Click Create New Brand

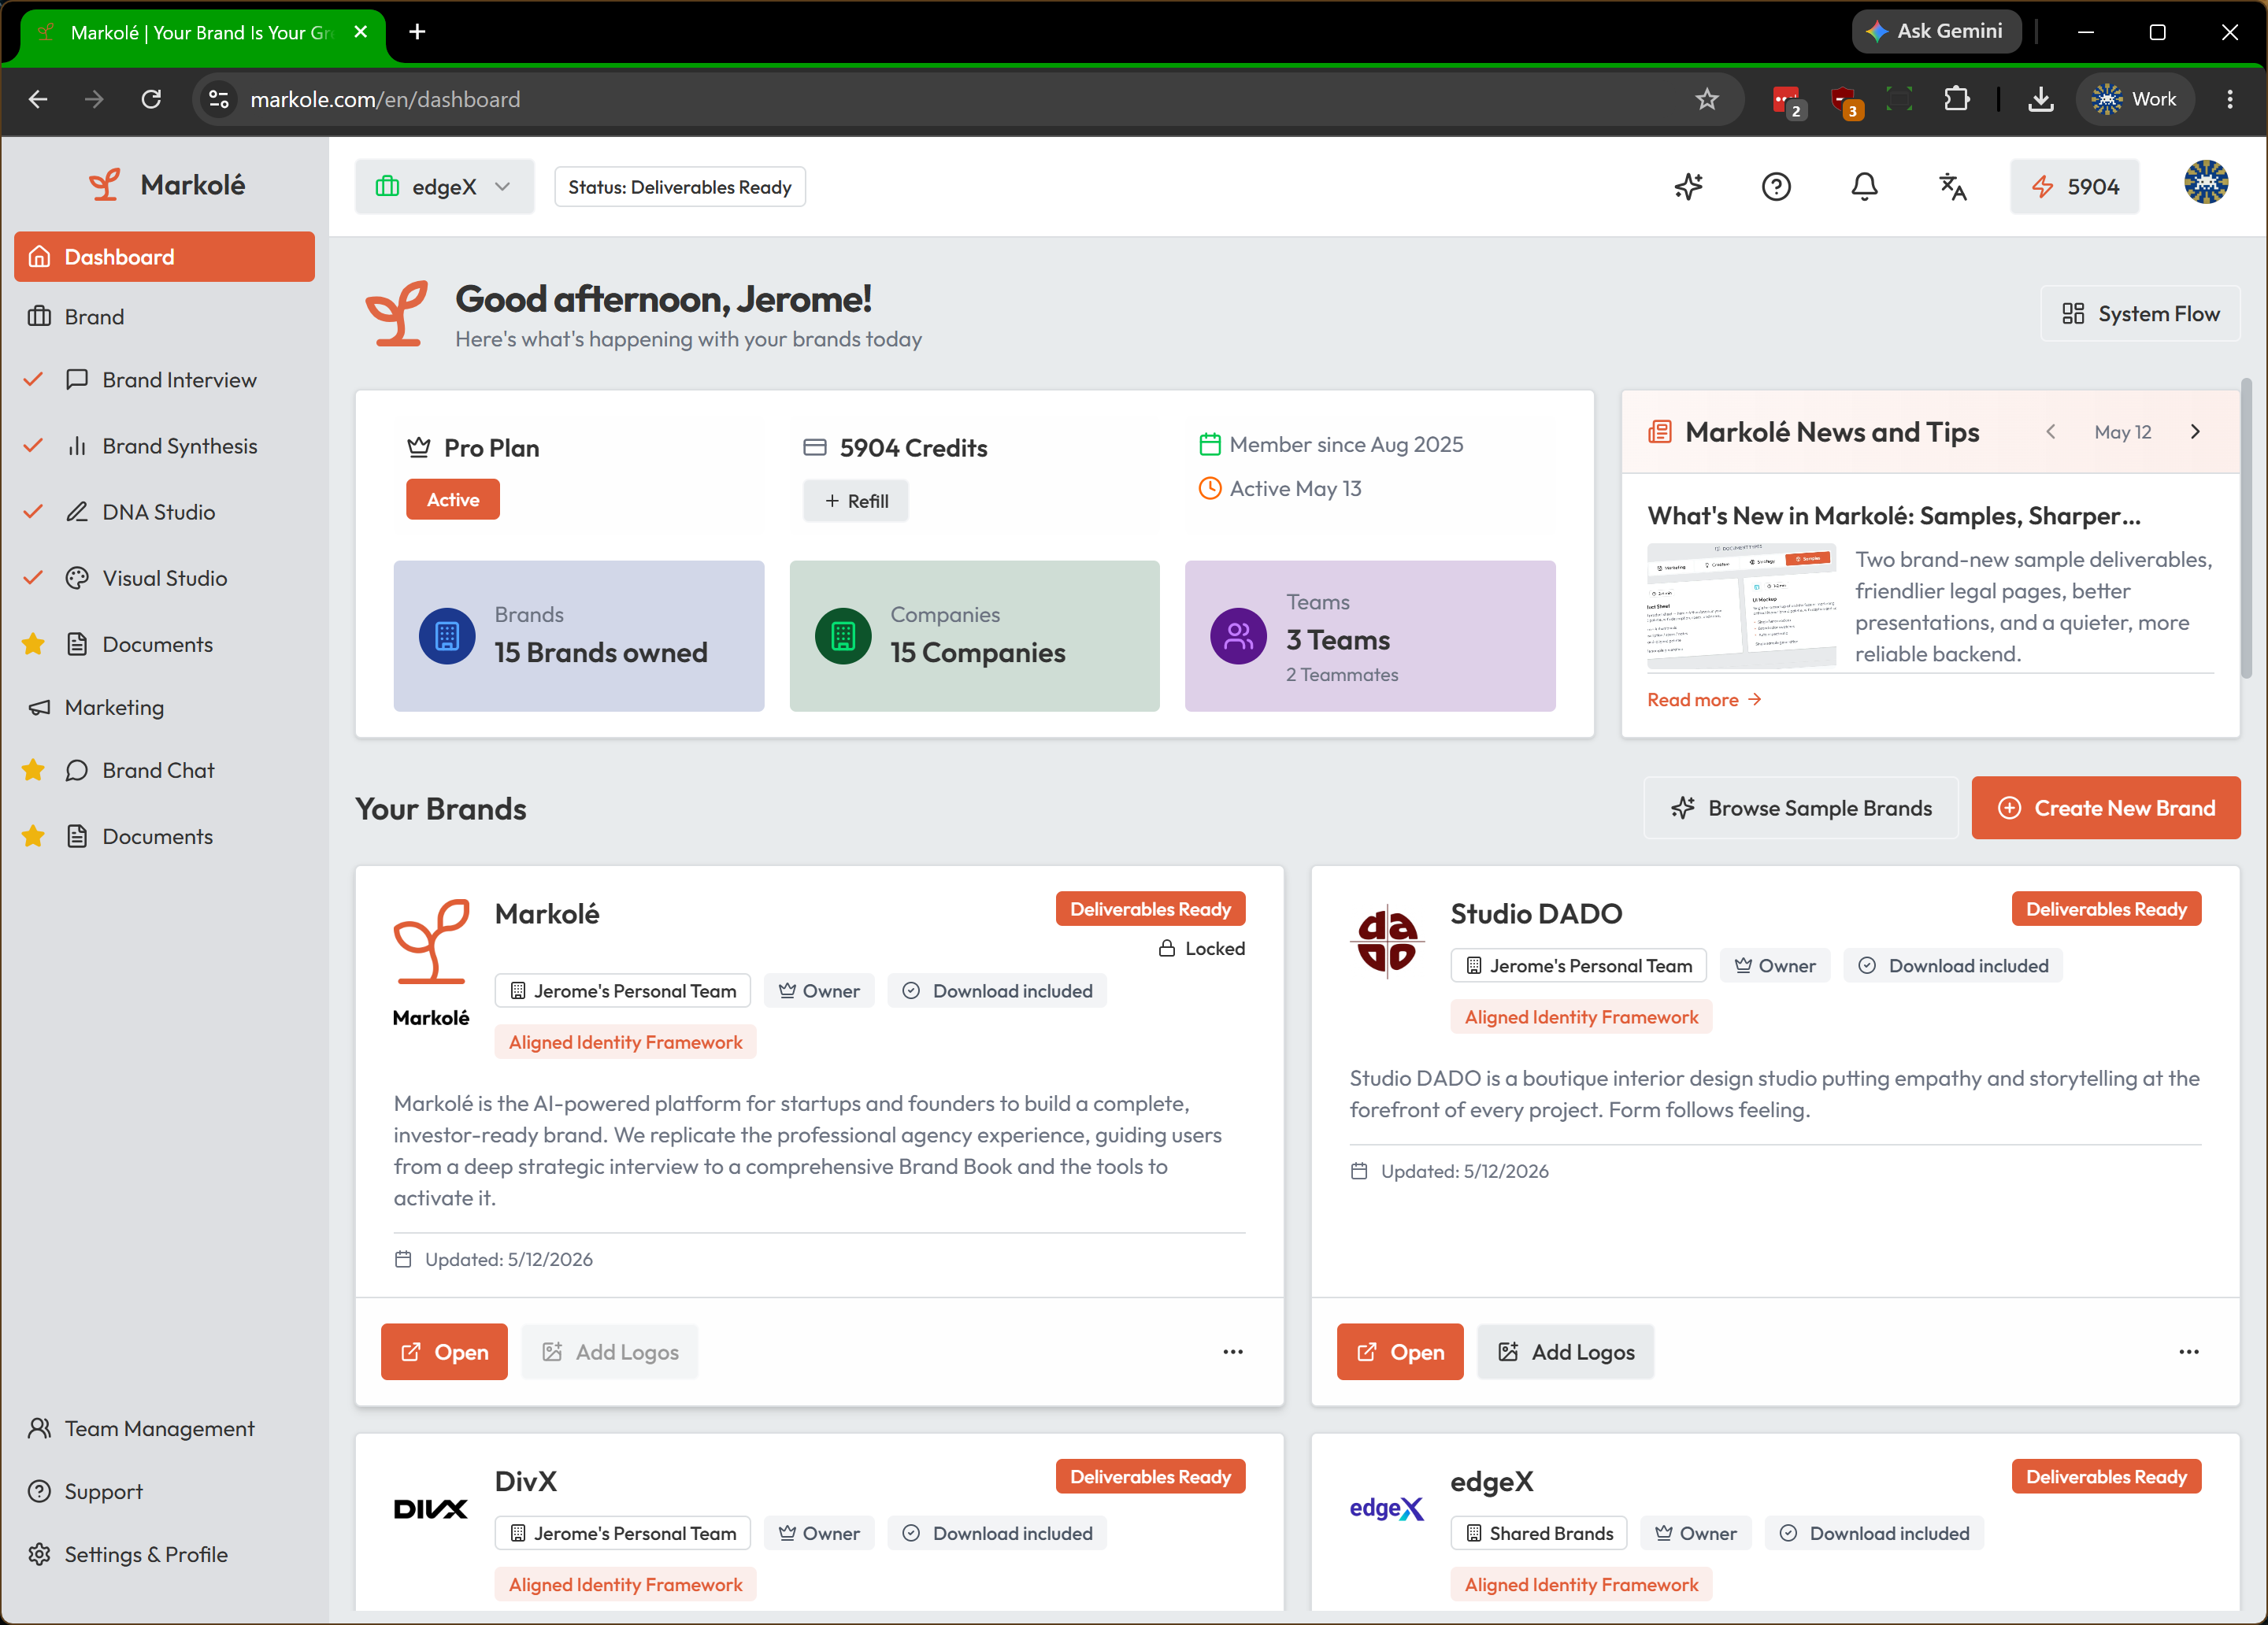point(2106,808)
